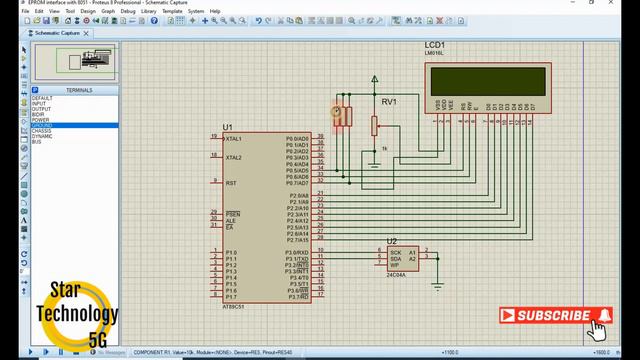Click the Zoom In magnifier icon
Screen dimensions: 640x360
pyautogui.click(x=214, y=21)
